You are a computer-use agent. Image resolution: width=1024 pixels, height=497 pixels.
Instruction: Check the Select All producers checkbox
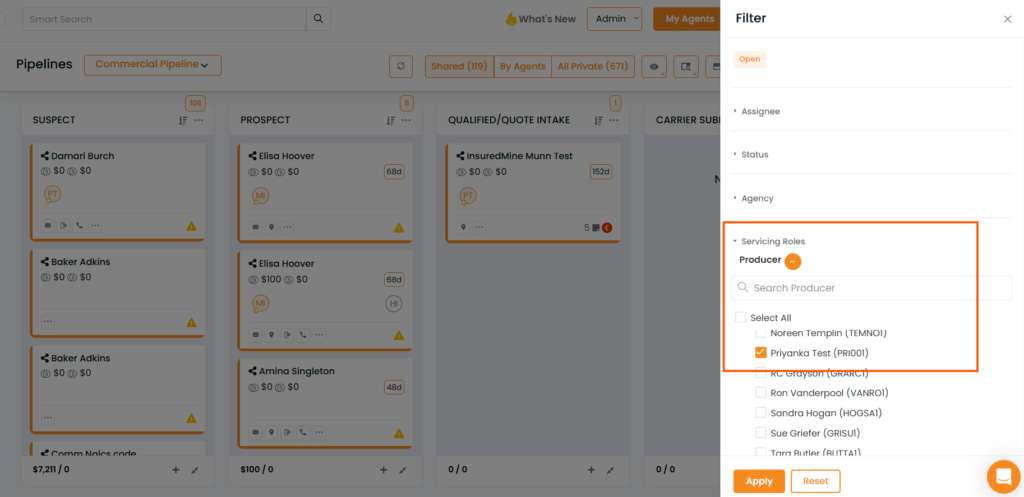(741, 317)
